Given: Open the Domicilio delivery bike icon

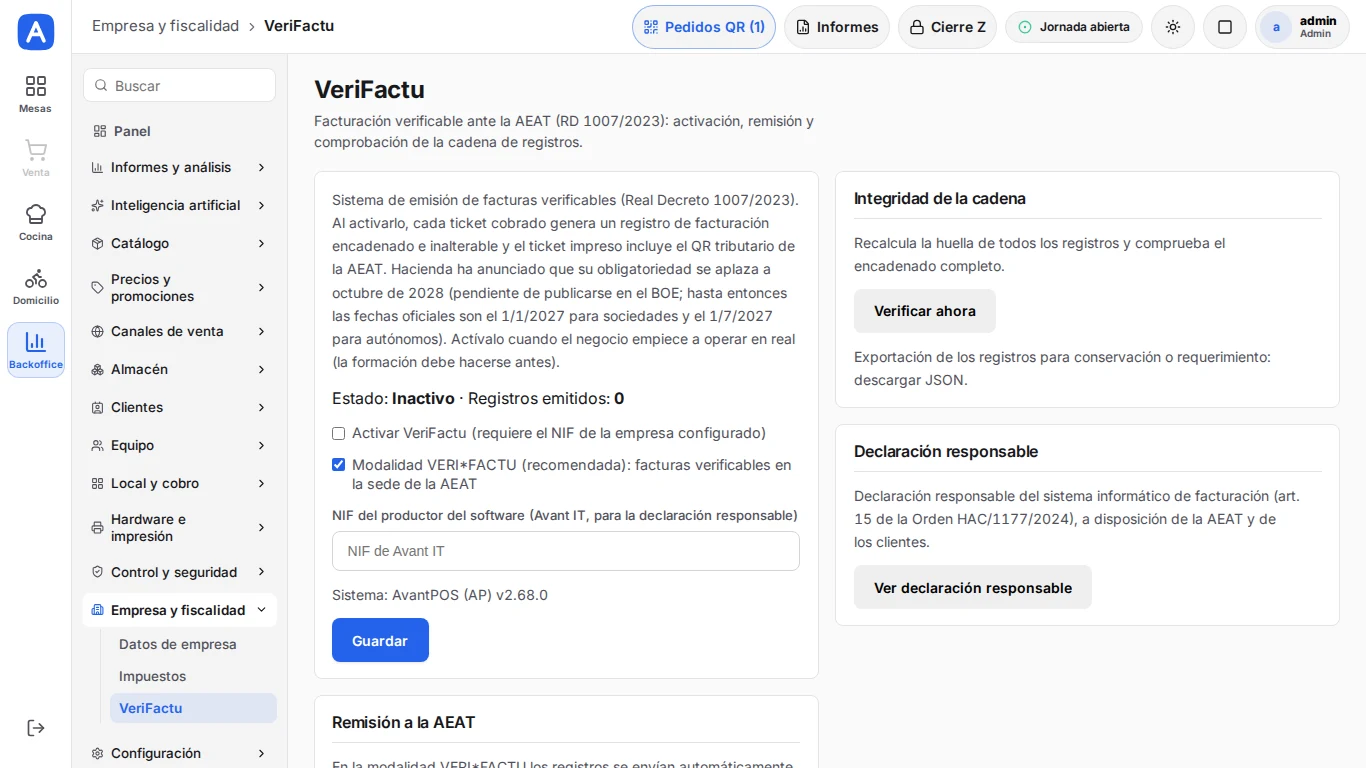Looking at the screenshot, I should pos(36,278).
